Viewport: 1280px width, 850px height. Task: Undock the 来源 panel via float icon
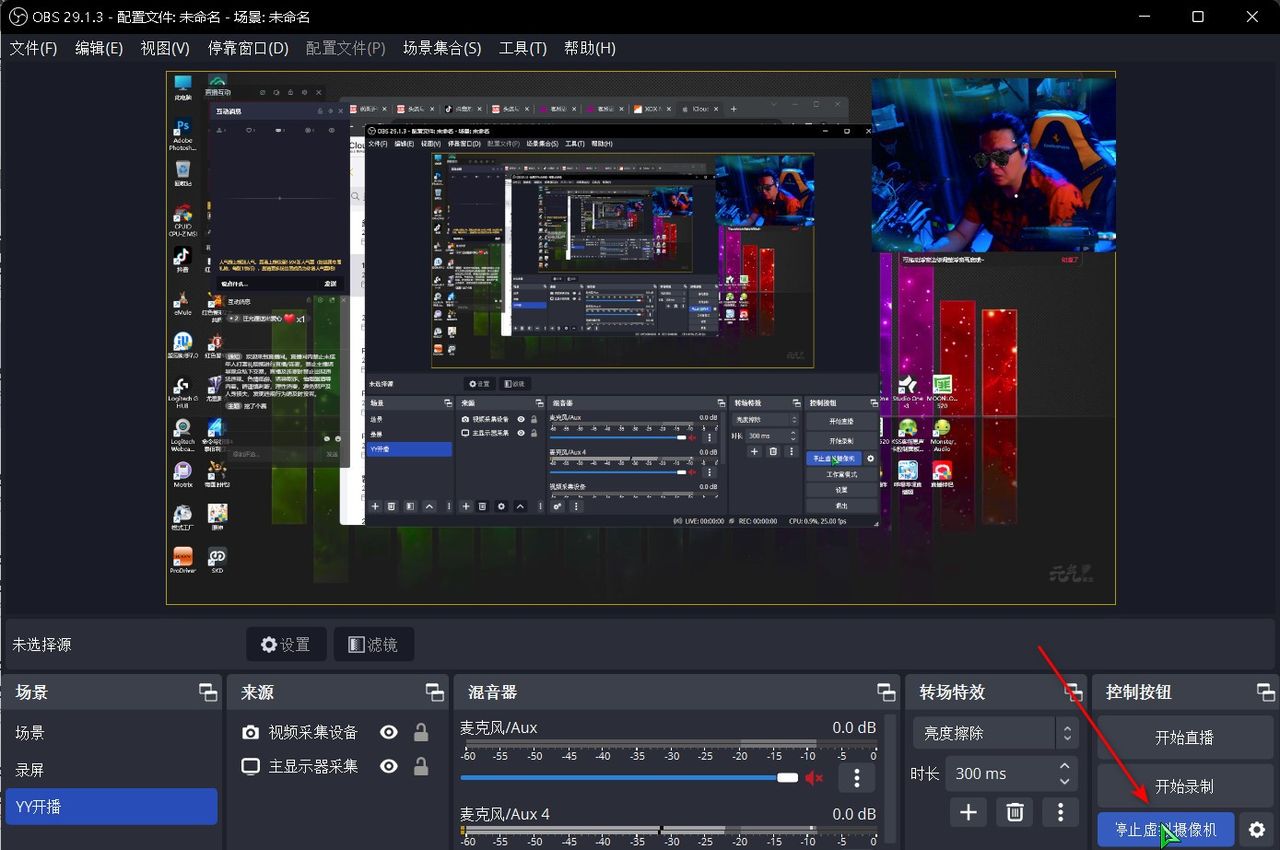(435, 692)
